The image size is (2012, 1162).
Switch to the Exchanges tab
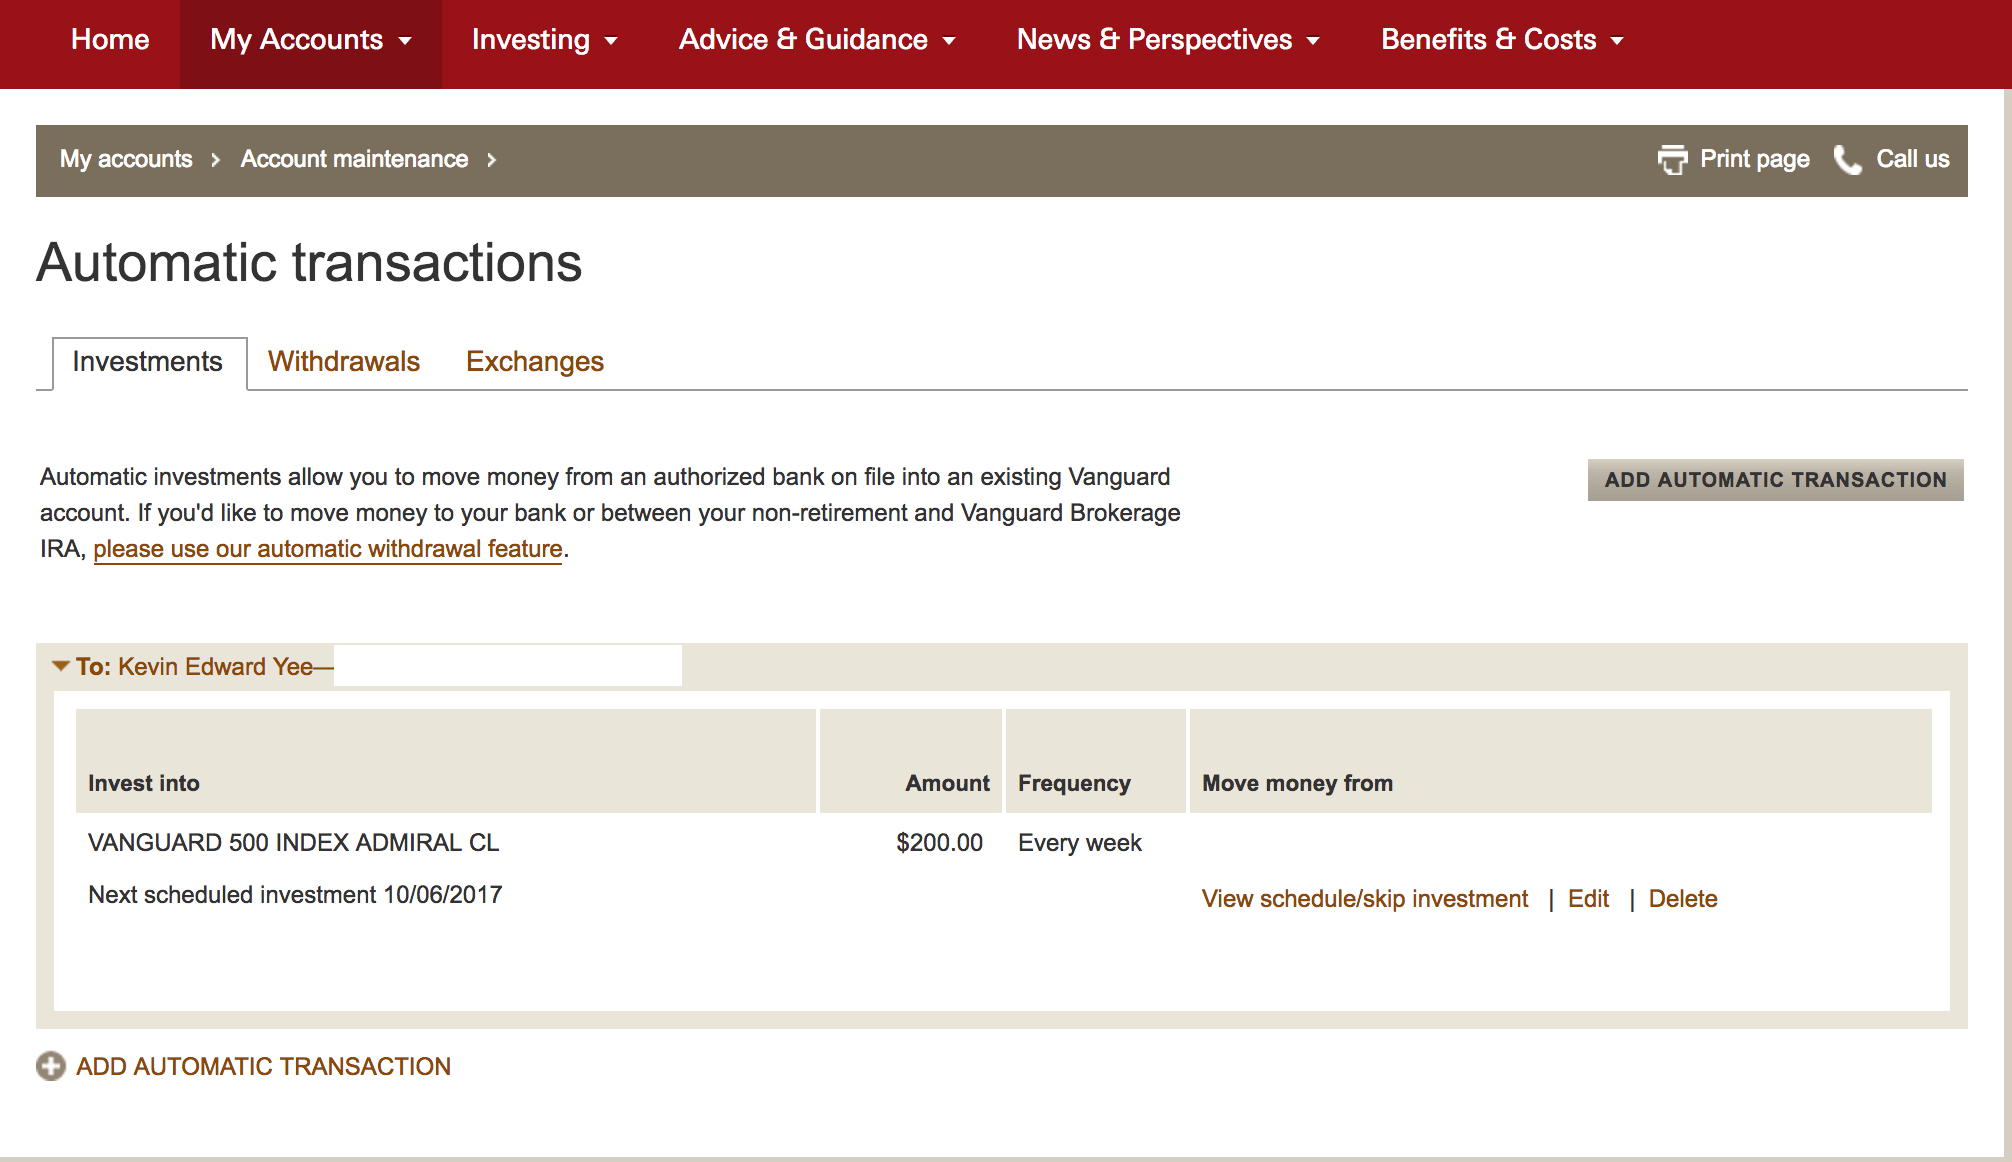535,362
